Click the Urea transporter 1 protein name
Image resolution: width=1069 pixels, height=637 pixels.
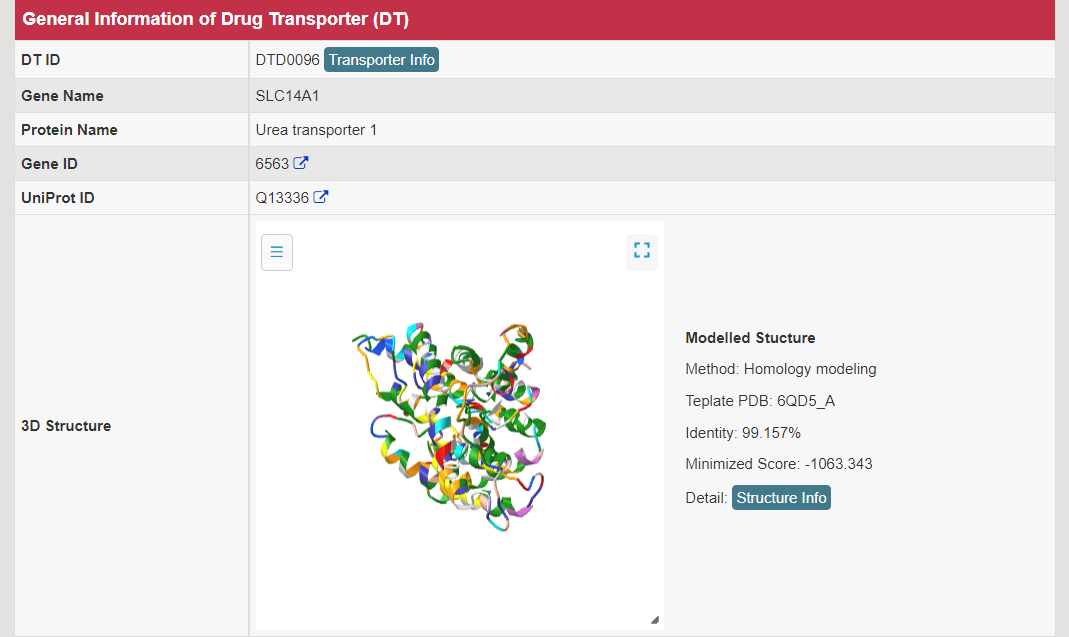coord(316,130)
